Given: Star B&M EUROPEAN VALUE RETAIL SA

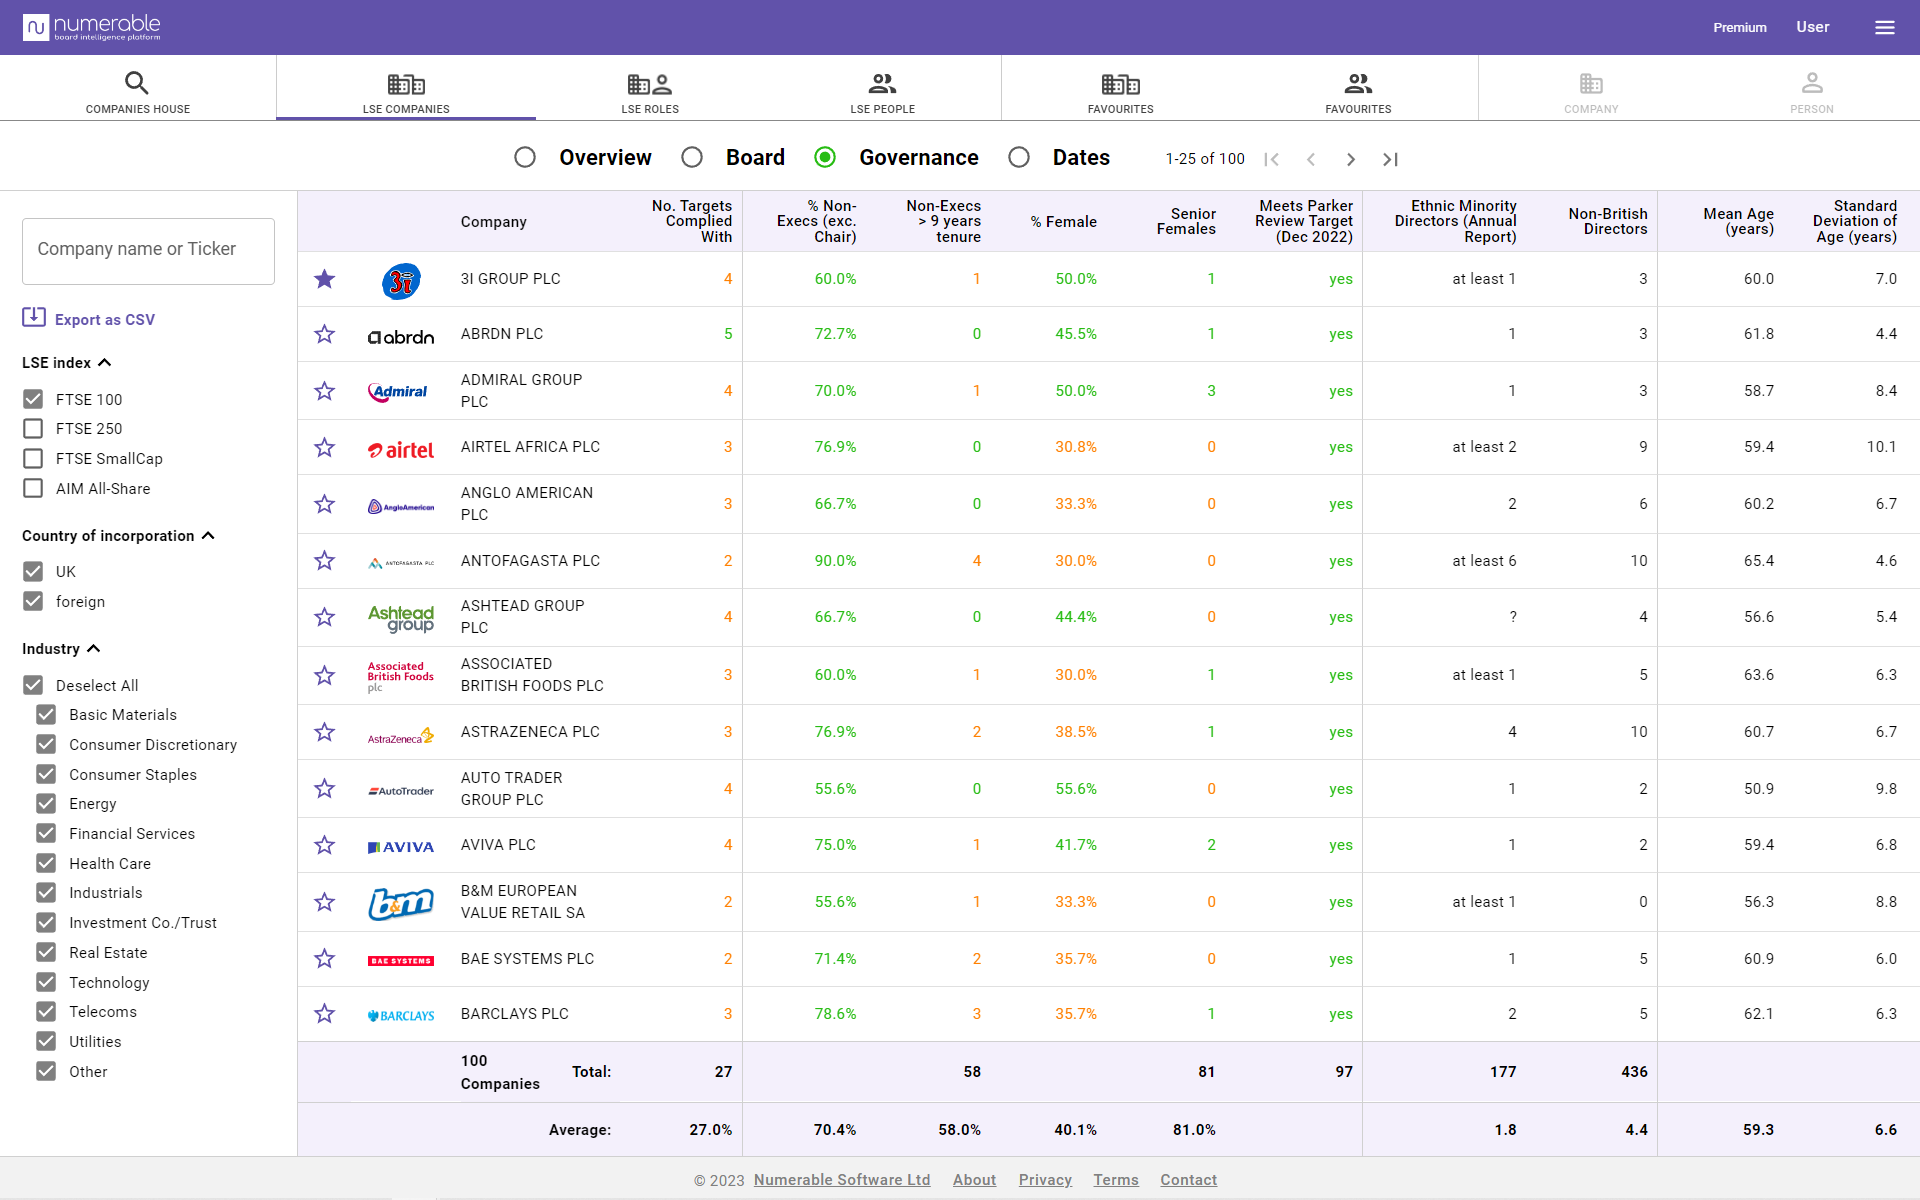Looking at the screenshot, I should (x=324, y=902).
